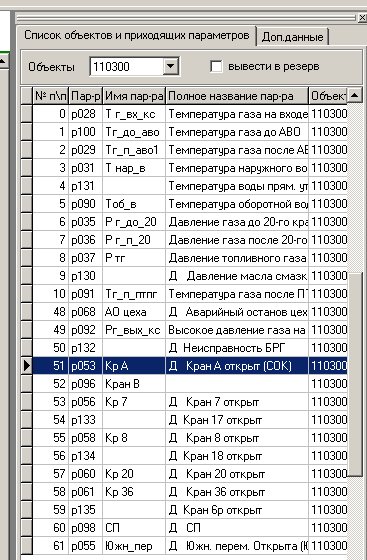
Task: Select cell 'Д Кран 18 открыт'
Action: tap(237, 456)
